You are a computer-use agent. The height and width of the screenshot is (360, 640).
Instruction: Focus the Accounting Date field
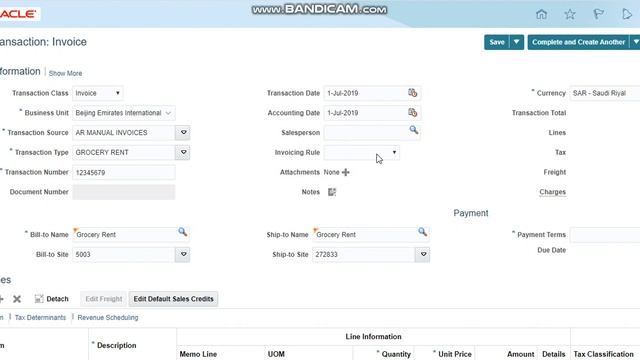[x=365, y=113]
